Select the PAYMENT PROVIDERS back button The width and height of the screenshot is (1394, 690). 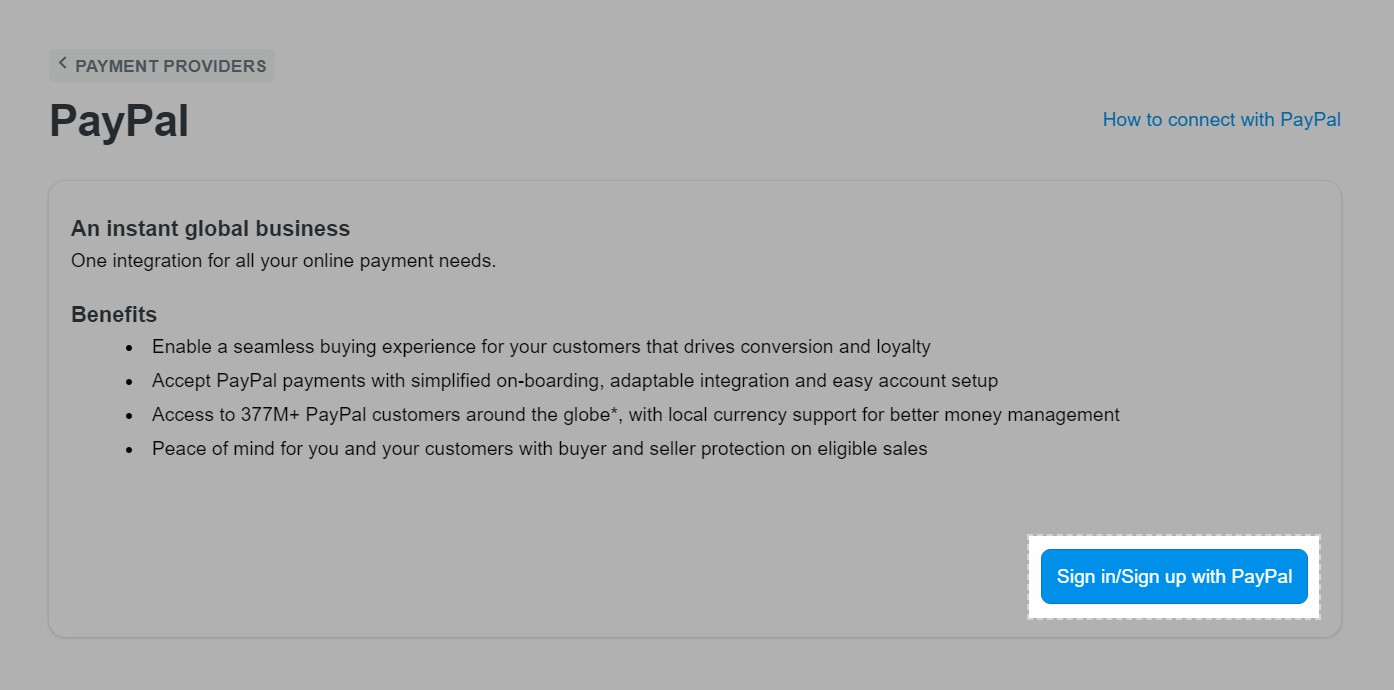pos(162,65)
